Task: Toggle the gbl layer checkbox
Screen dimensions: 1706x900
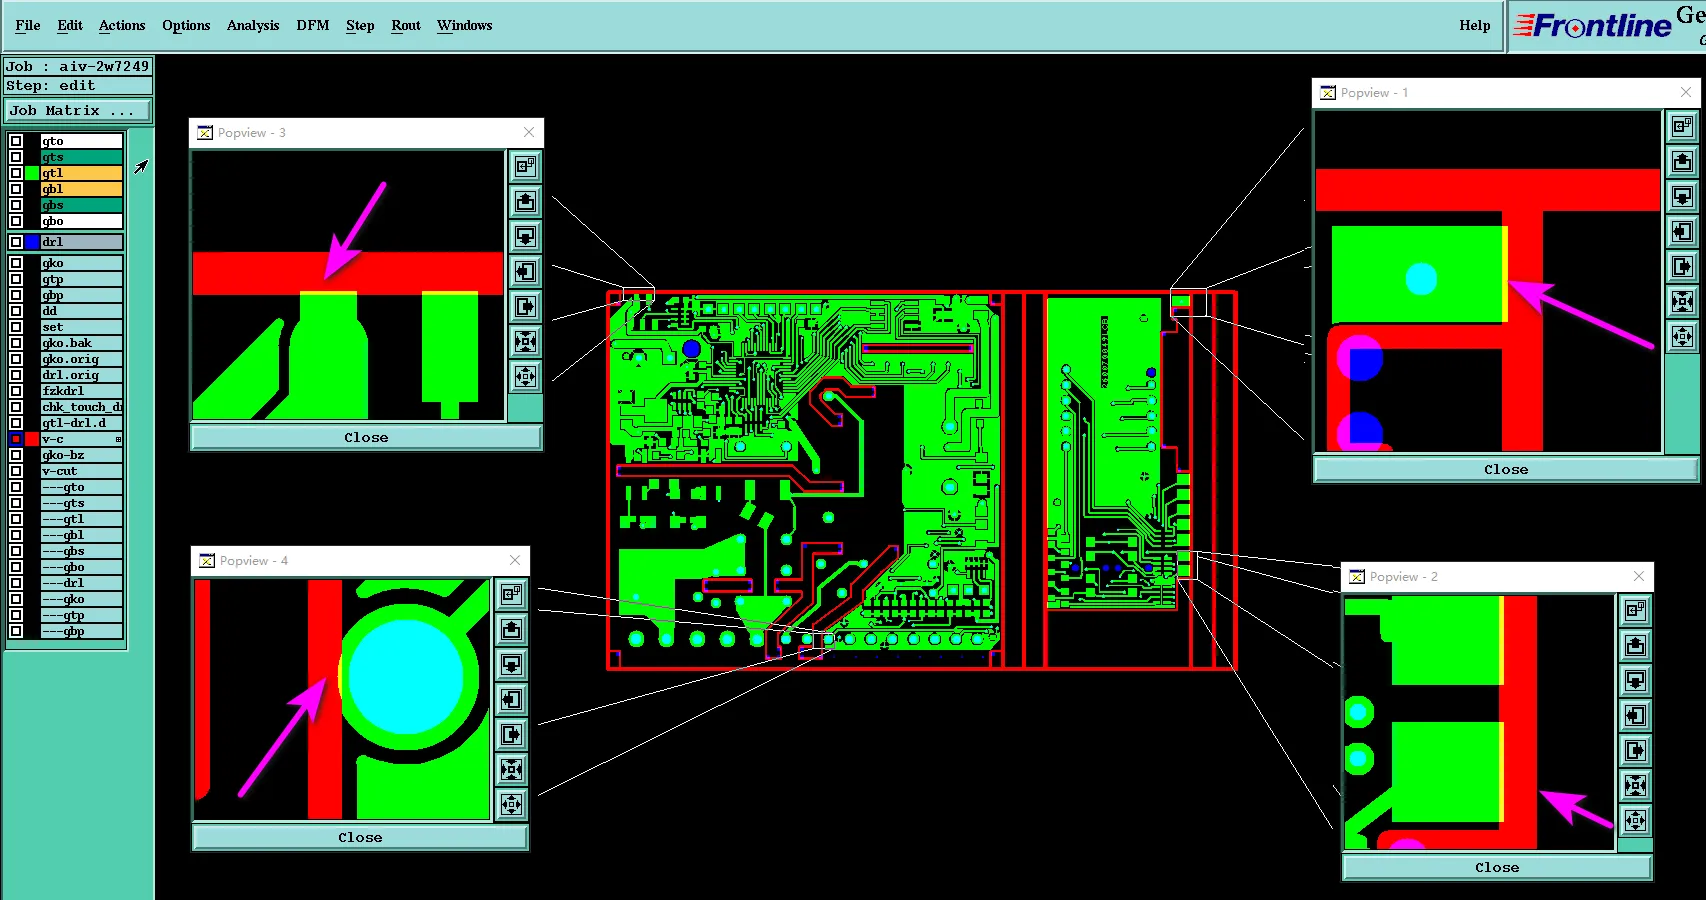Action: 16,189
